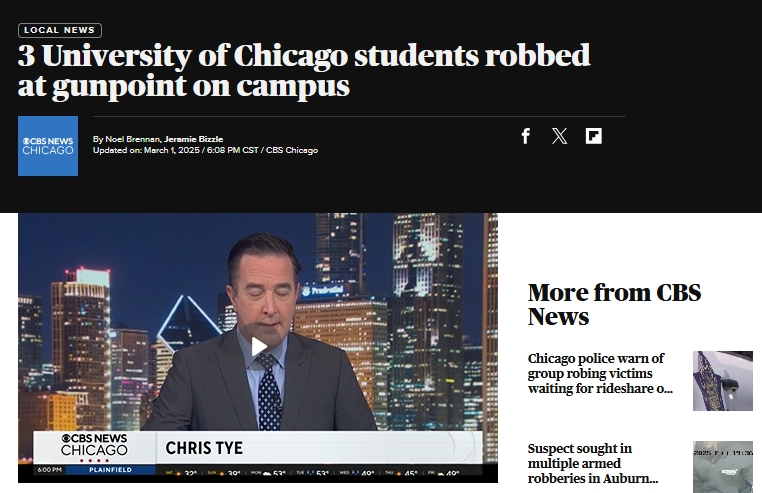Share the article on X
This screenshot has width=762, height=493.
pos(559,136)
